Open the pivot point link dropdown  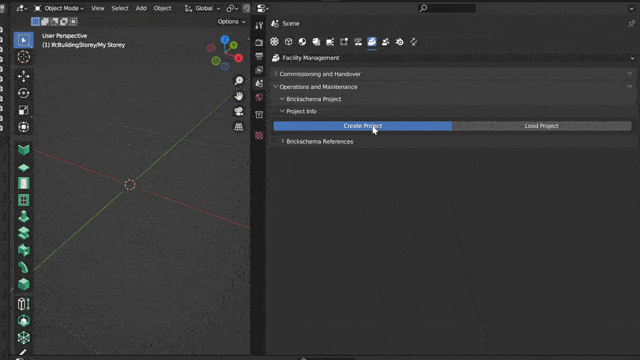pos(232,8)
